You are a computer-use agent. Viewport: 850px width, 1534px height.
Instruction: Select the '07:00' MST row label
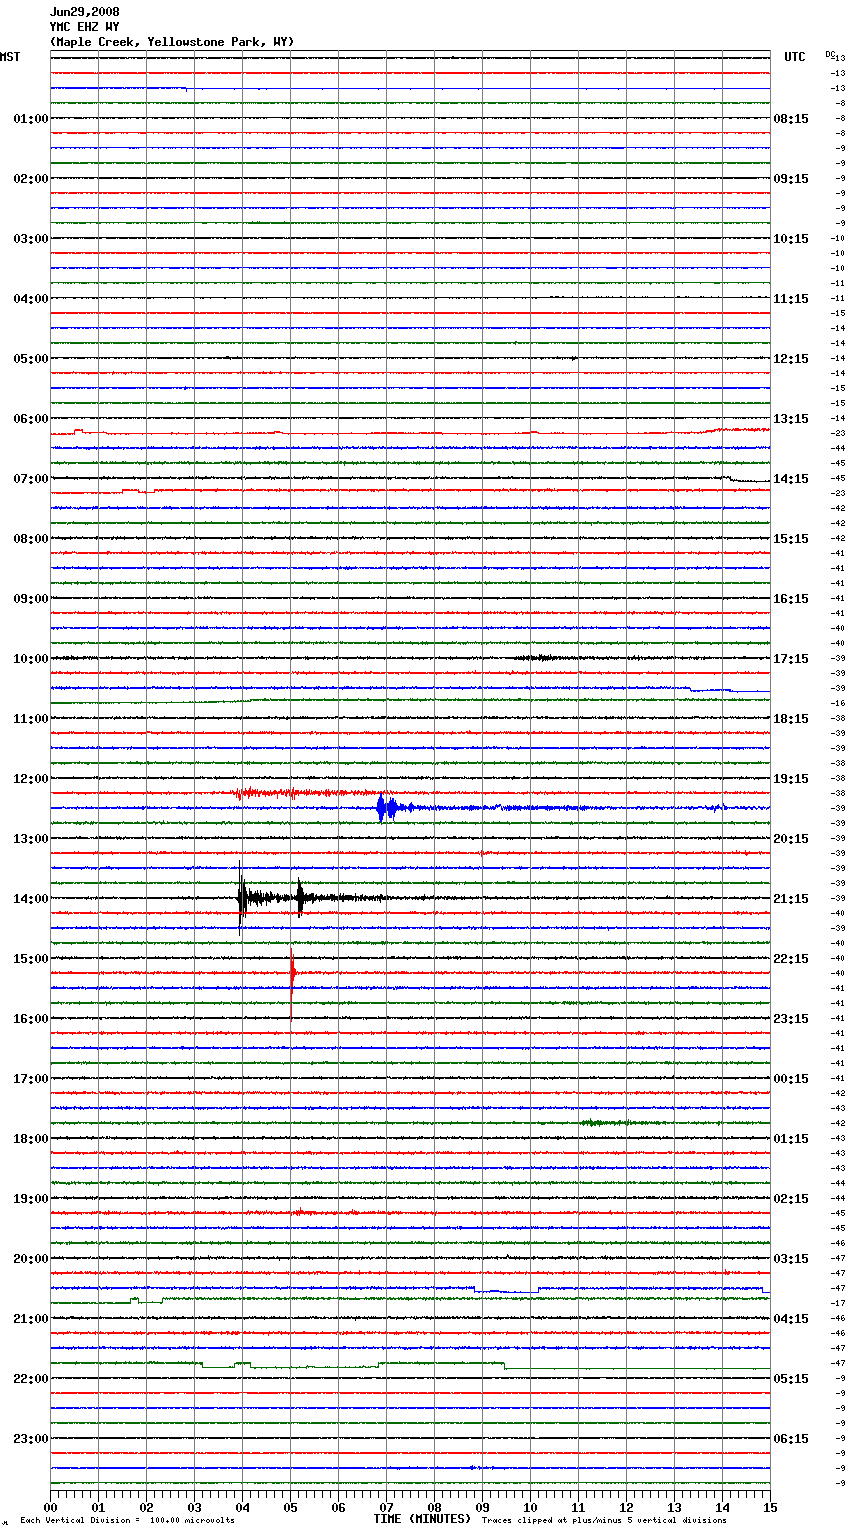click(31, 479)
